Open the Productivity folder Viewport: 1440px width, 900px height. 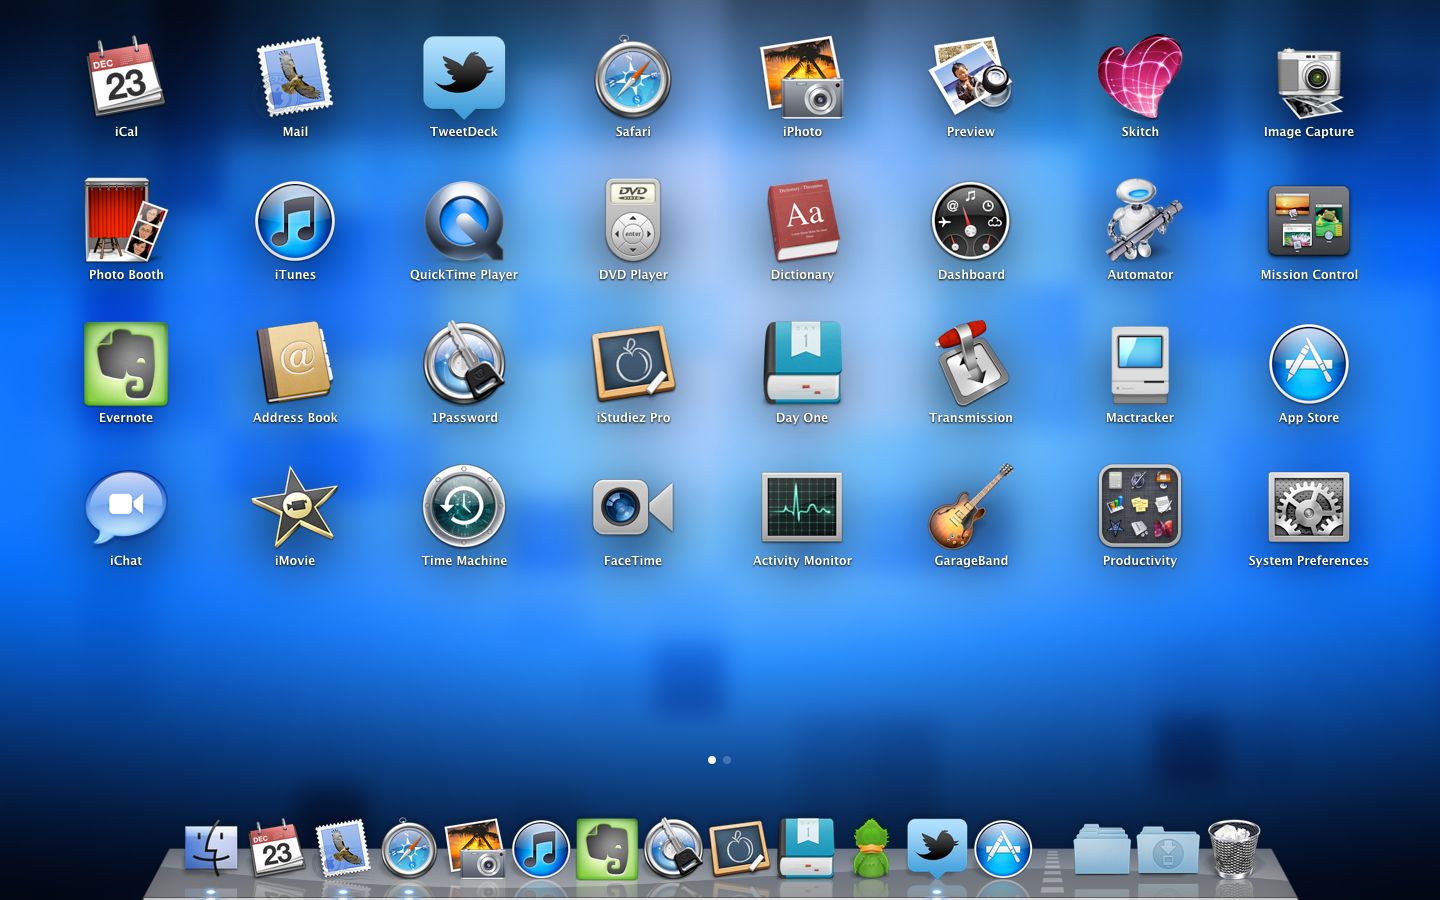pos(1140,506)
